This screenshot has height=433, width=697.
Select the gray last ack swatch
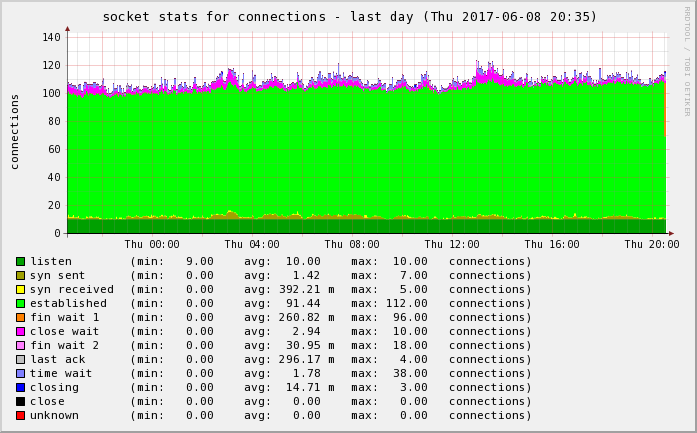pos(20,359)
